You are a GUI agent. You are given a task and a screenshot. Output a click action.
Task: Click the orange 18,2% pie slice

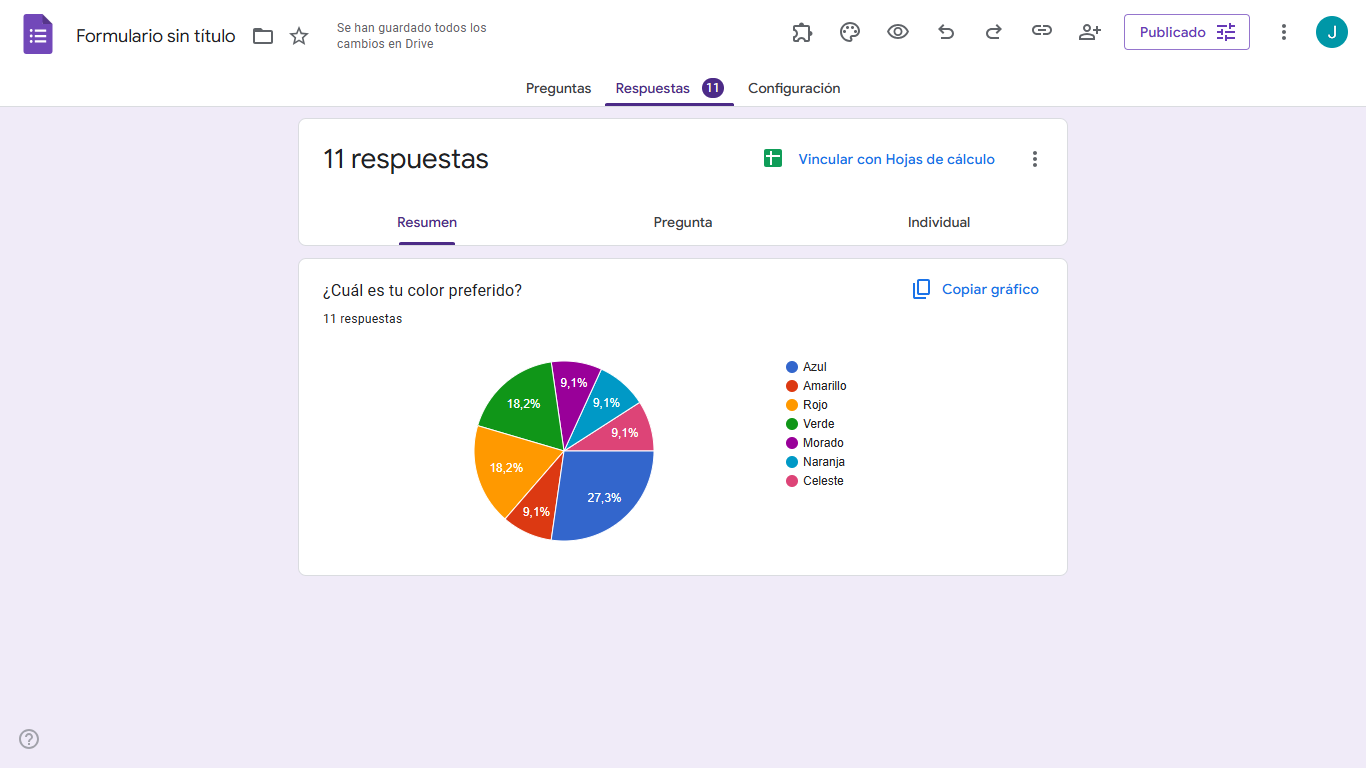click(508, 465)
